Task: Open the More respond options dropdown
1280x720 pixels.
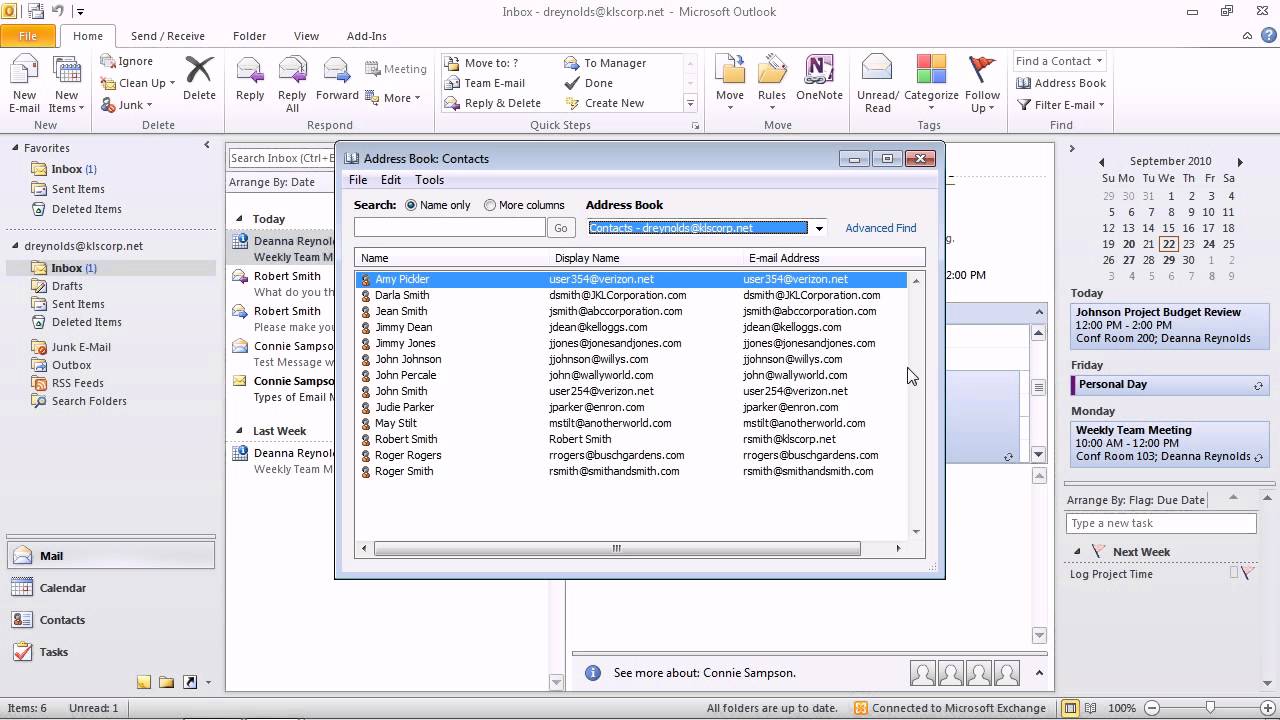Action: 393,98
